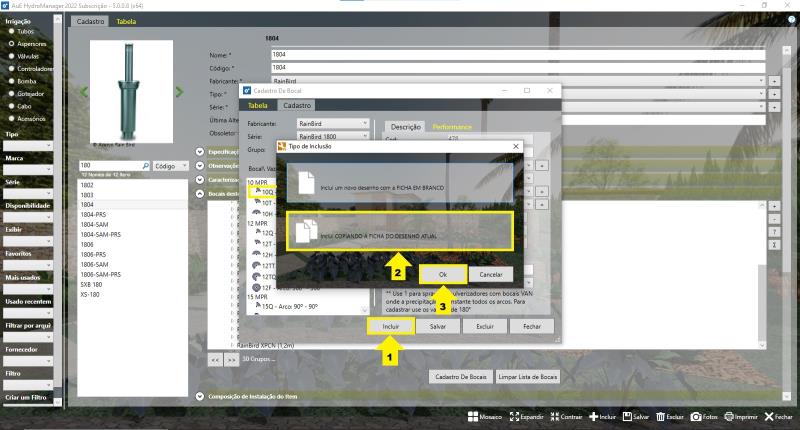Expand the Composição de Instalação do Item section
Viewport: 800px width, 430px height.
point(200,397)
